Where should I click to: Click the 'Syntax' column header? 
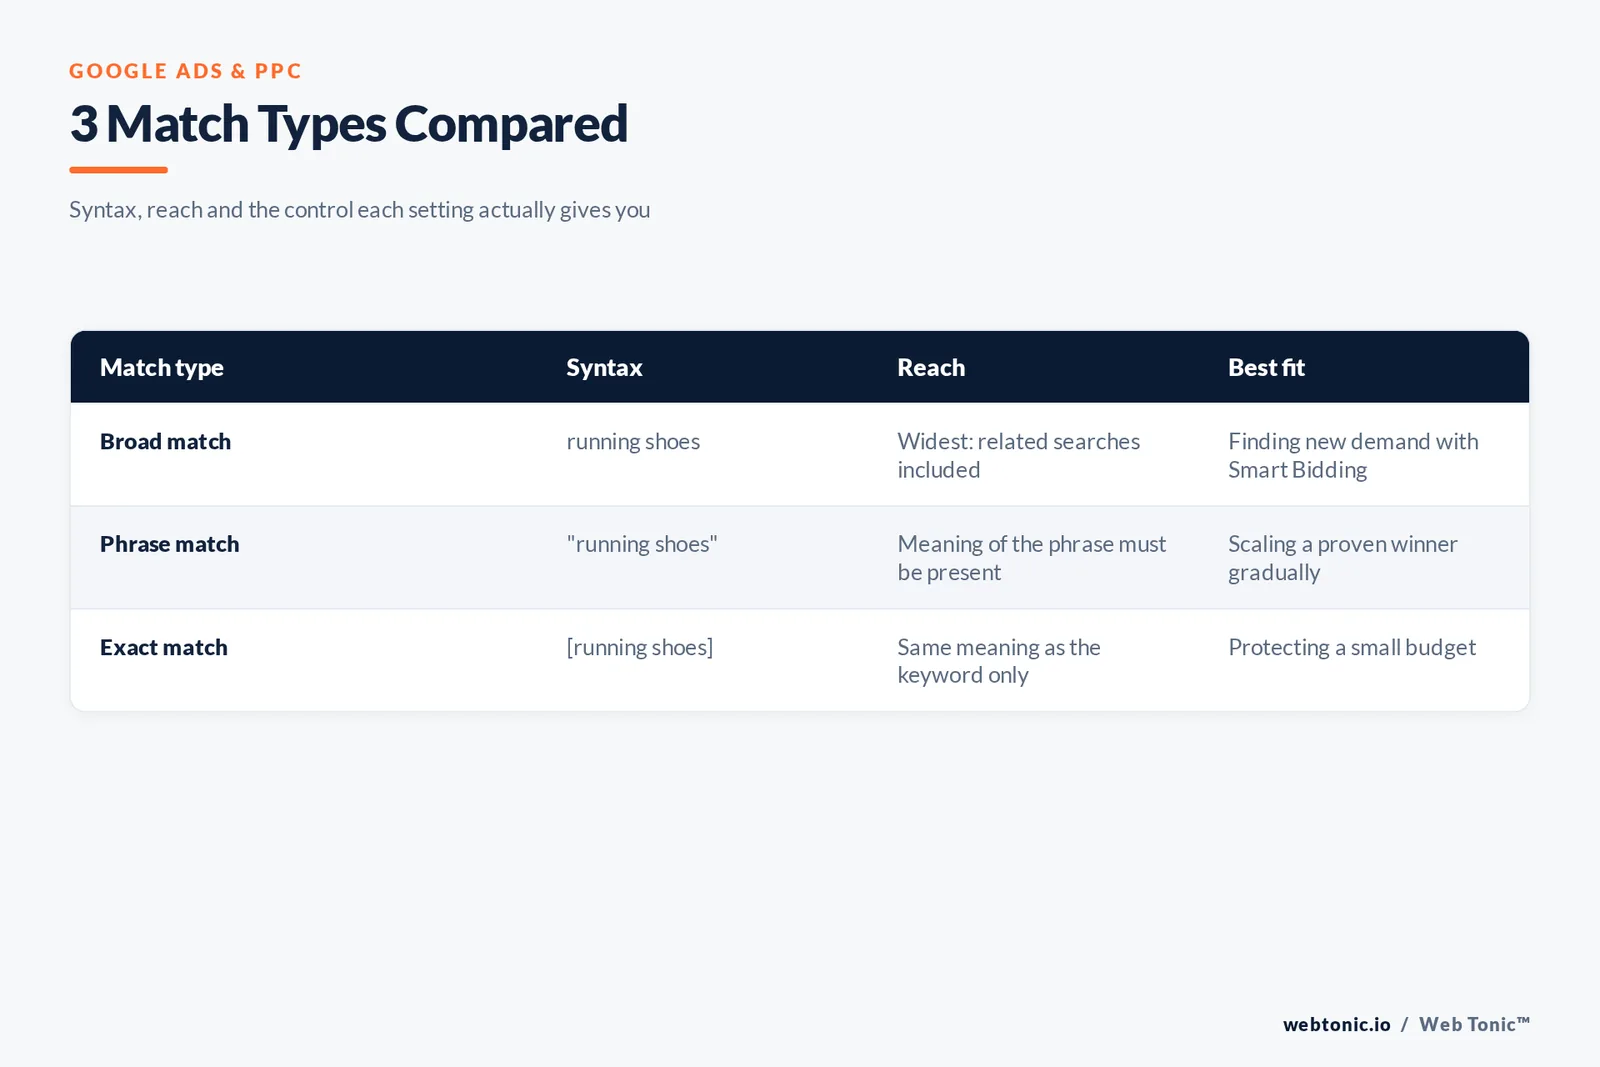click(604, 368)
